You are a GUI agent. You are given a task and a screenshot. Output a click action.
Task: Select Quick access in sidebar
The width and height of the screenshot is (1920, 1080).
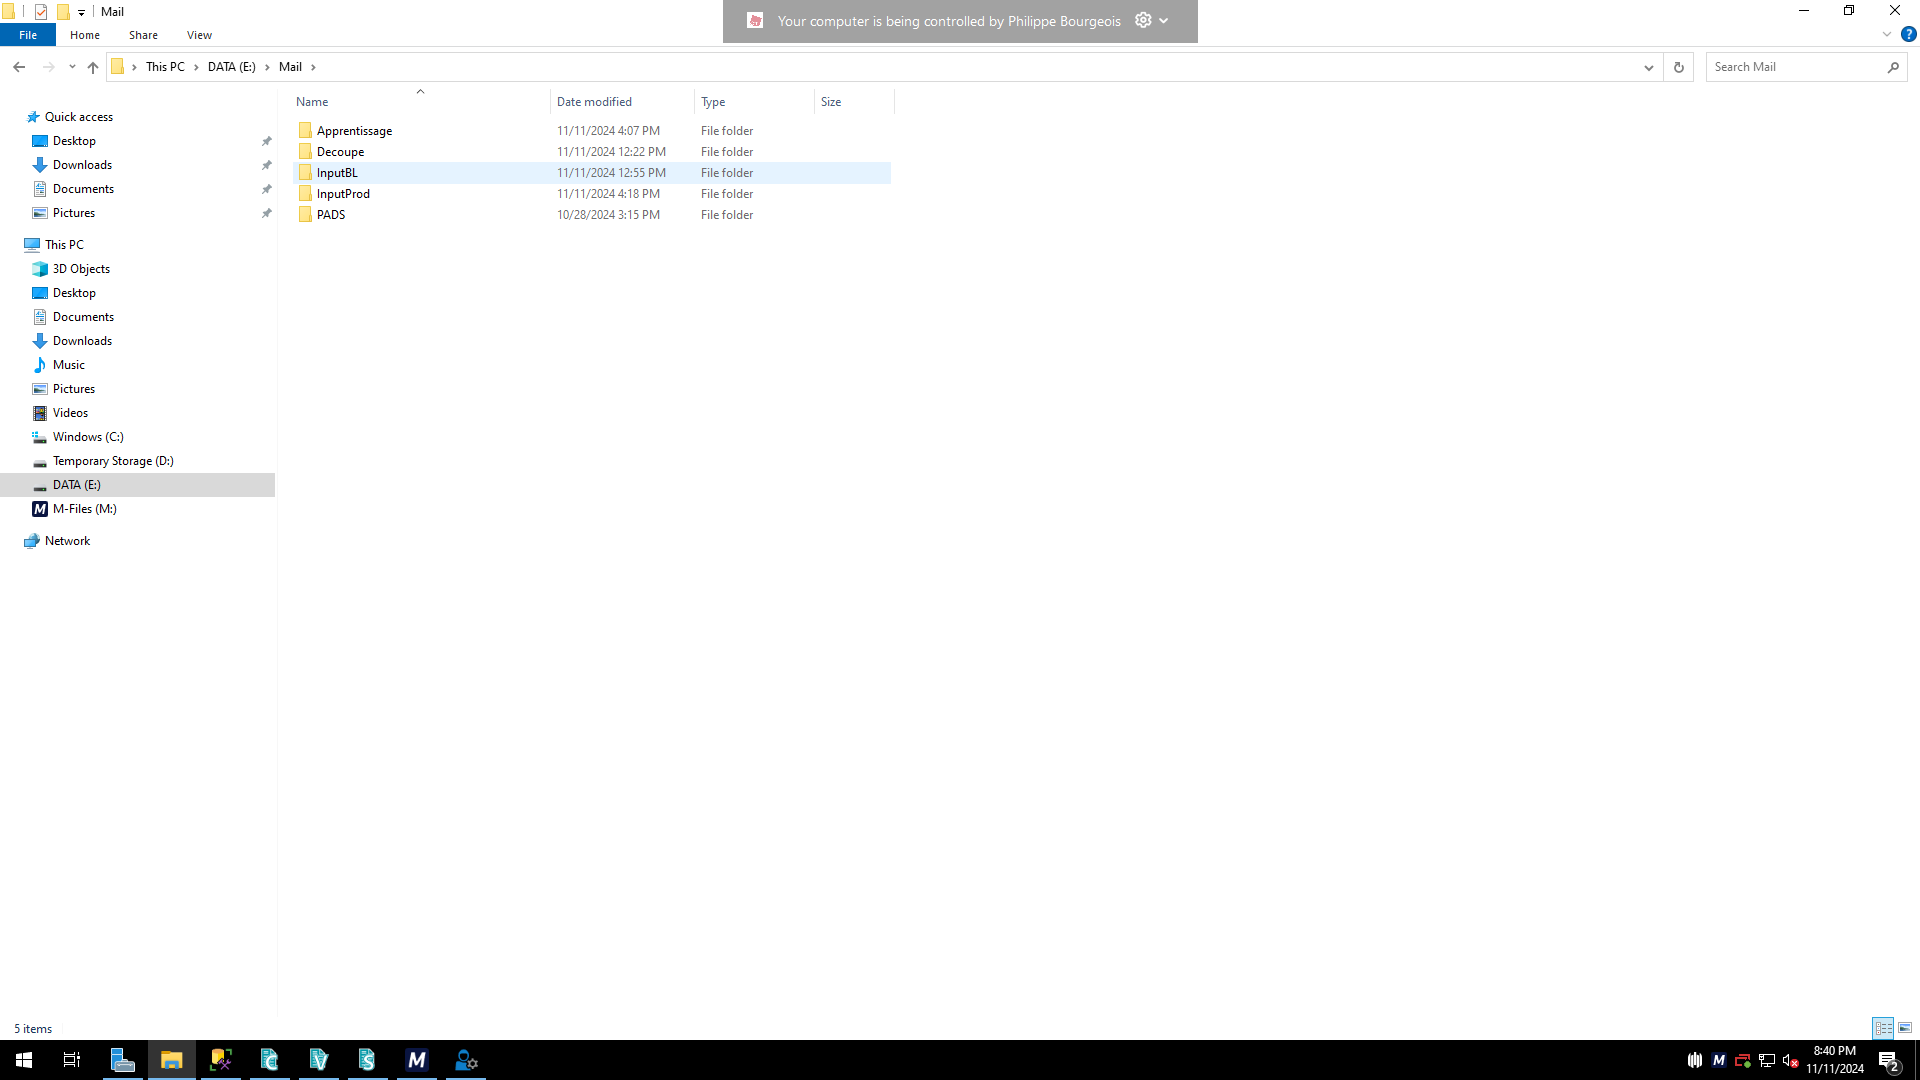(x=78, y=117)
